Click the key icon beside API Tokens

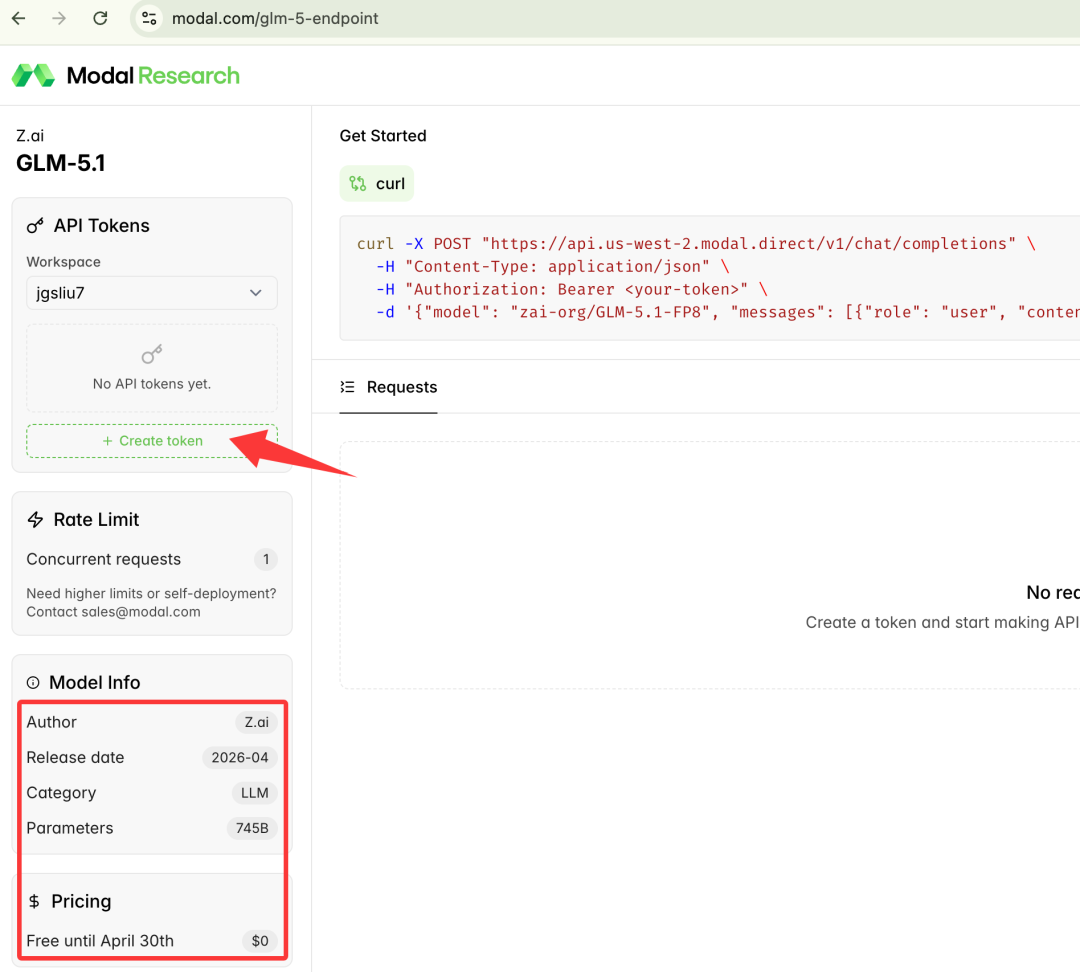(35, 226)
